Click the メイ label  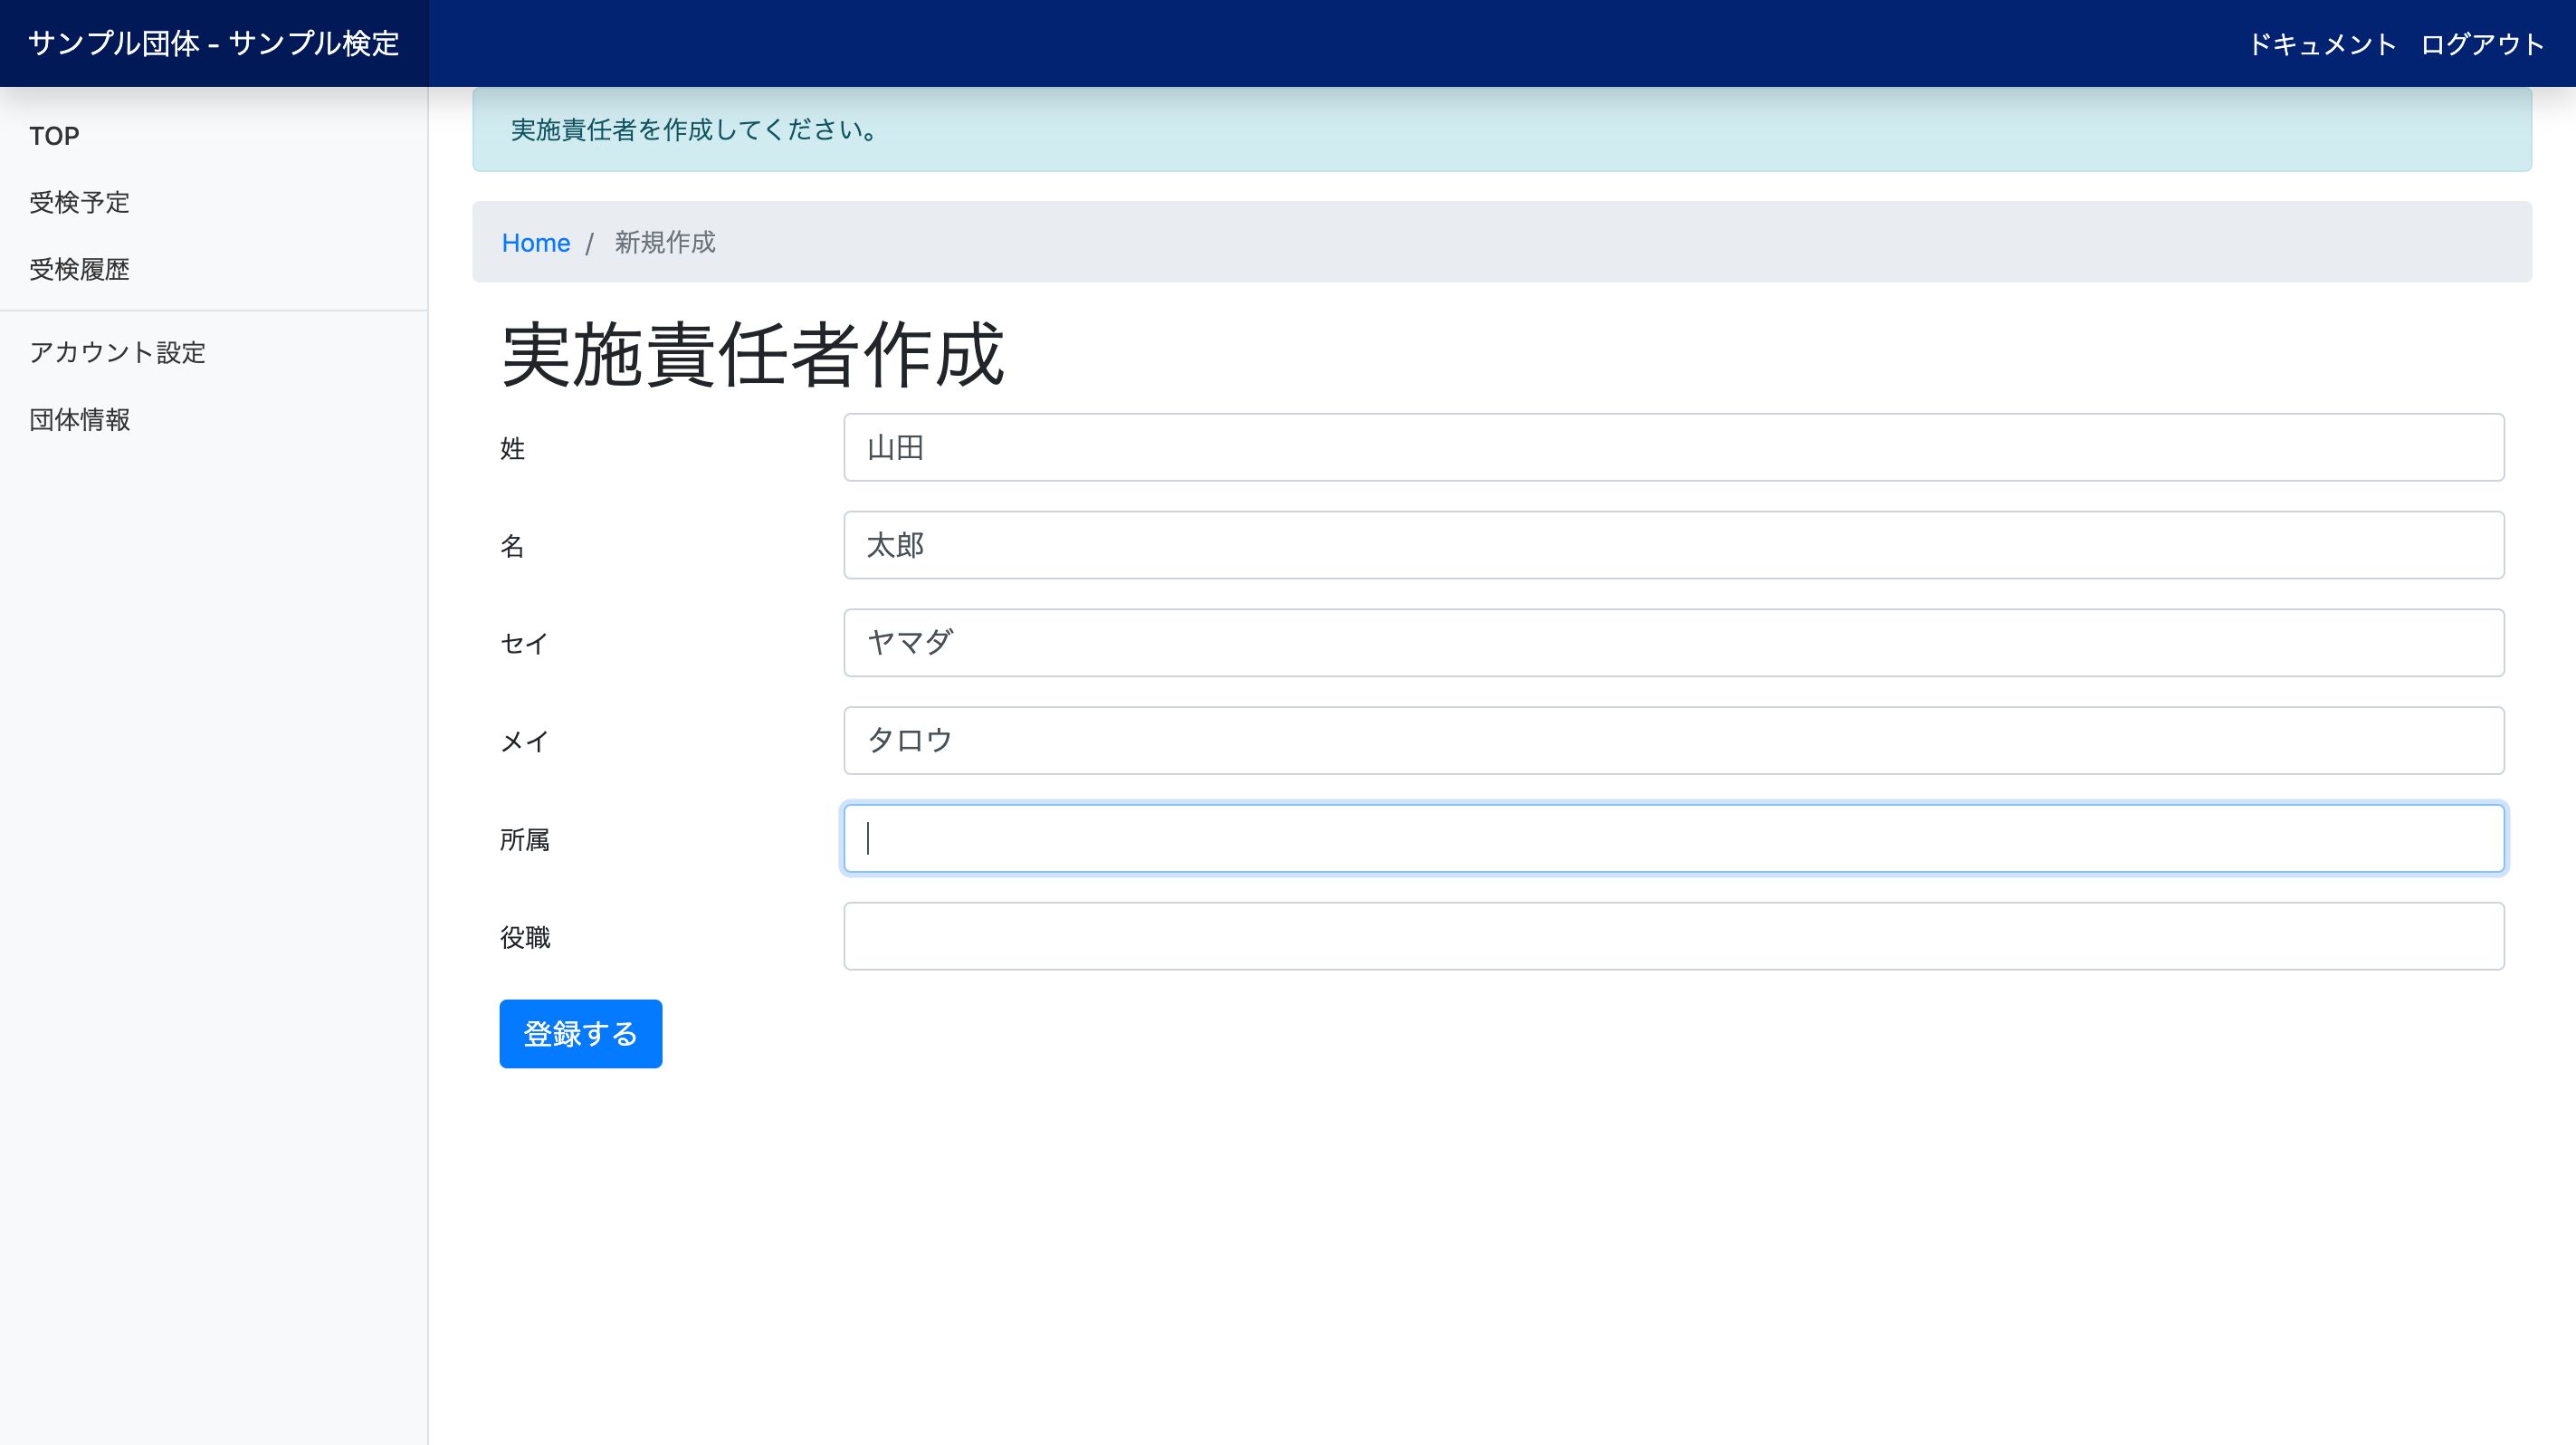point(525,742)
